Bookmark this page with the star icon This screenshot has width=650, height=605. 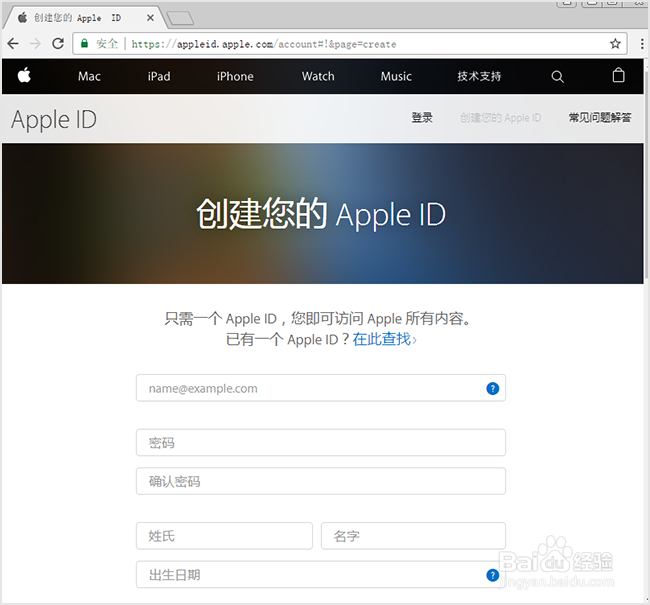[615, 44]
